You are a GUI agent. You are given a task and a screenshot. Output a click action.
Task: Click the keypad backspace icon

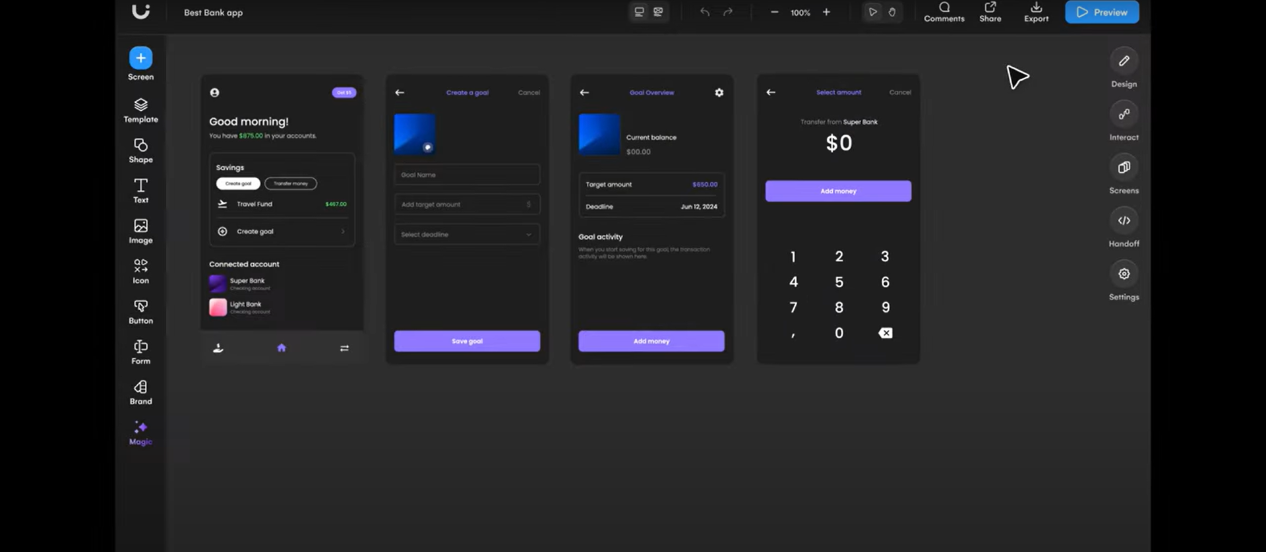pyautogui.click(x=885, y=333)
